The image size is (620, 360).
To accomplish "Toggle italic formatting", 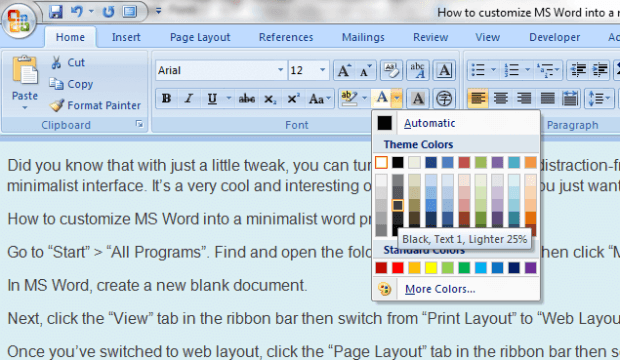I will 189,99.
